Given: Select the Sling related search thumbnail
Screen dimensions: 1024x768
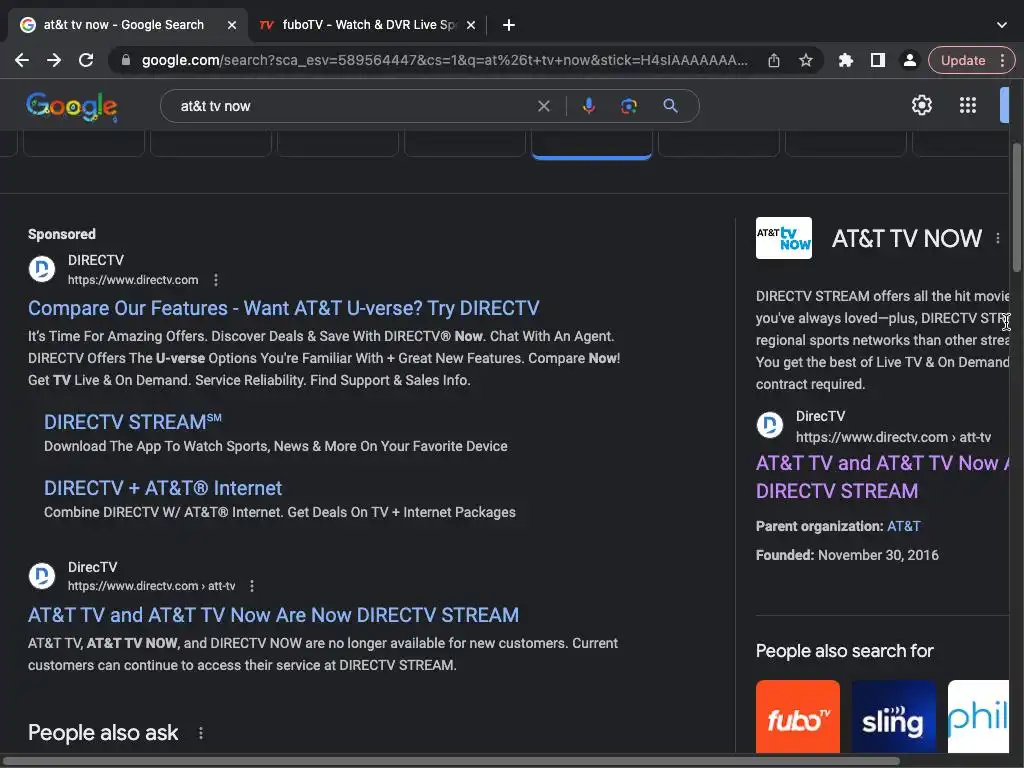Looking at the screenshot, I should [x=893, y=716].
